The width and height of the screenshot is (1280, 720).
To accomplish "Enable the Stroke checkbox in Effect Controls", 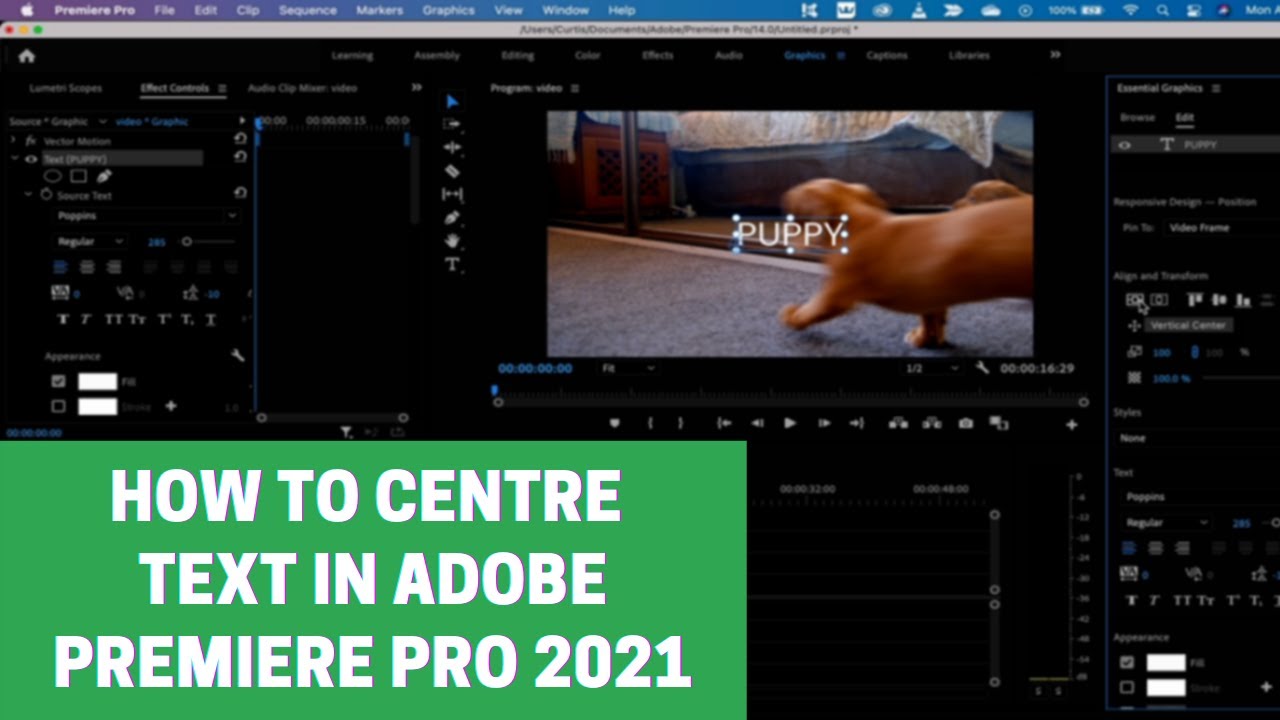I will click(58, 406).
